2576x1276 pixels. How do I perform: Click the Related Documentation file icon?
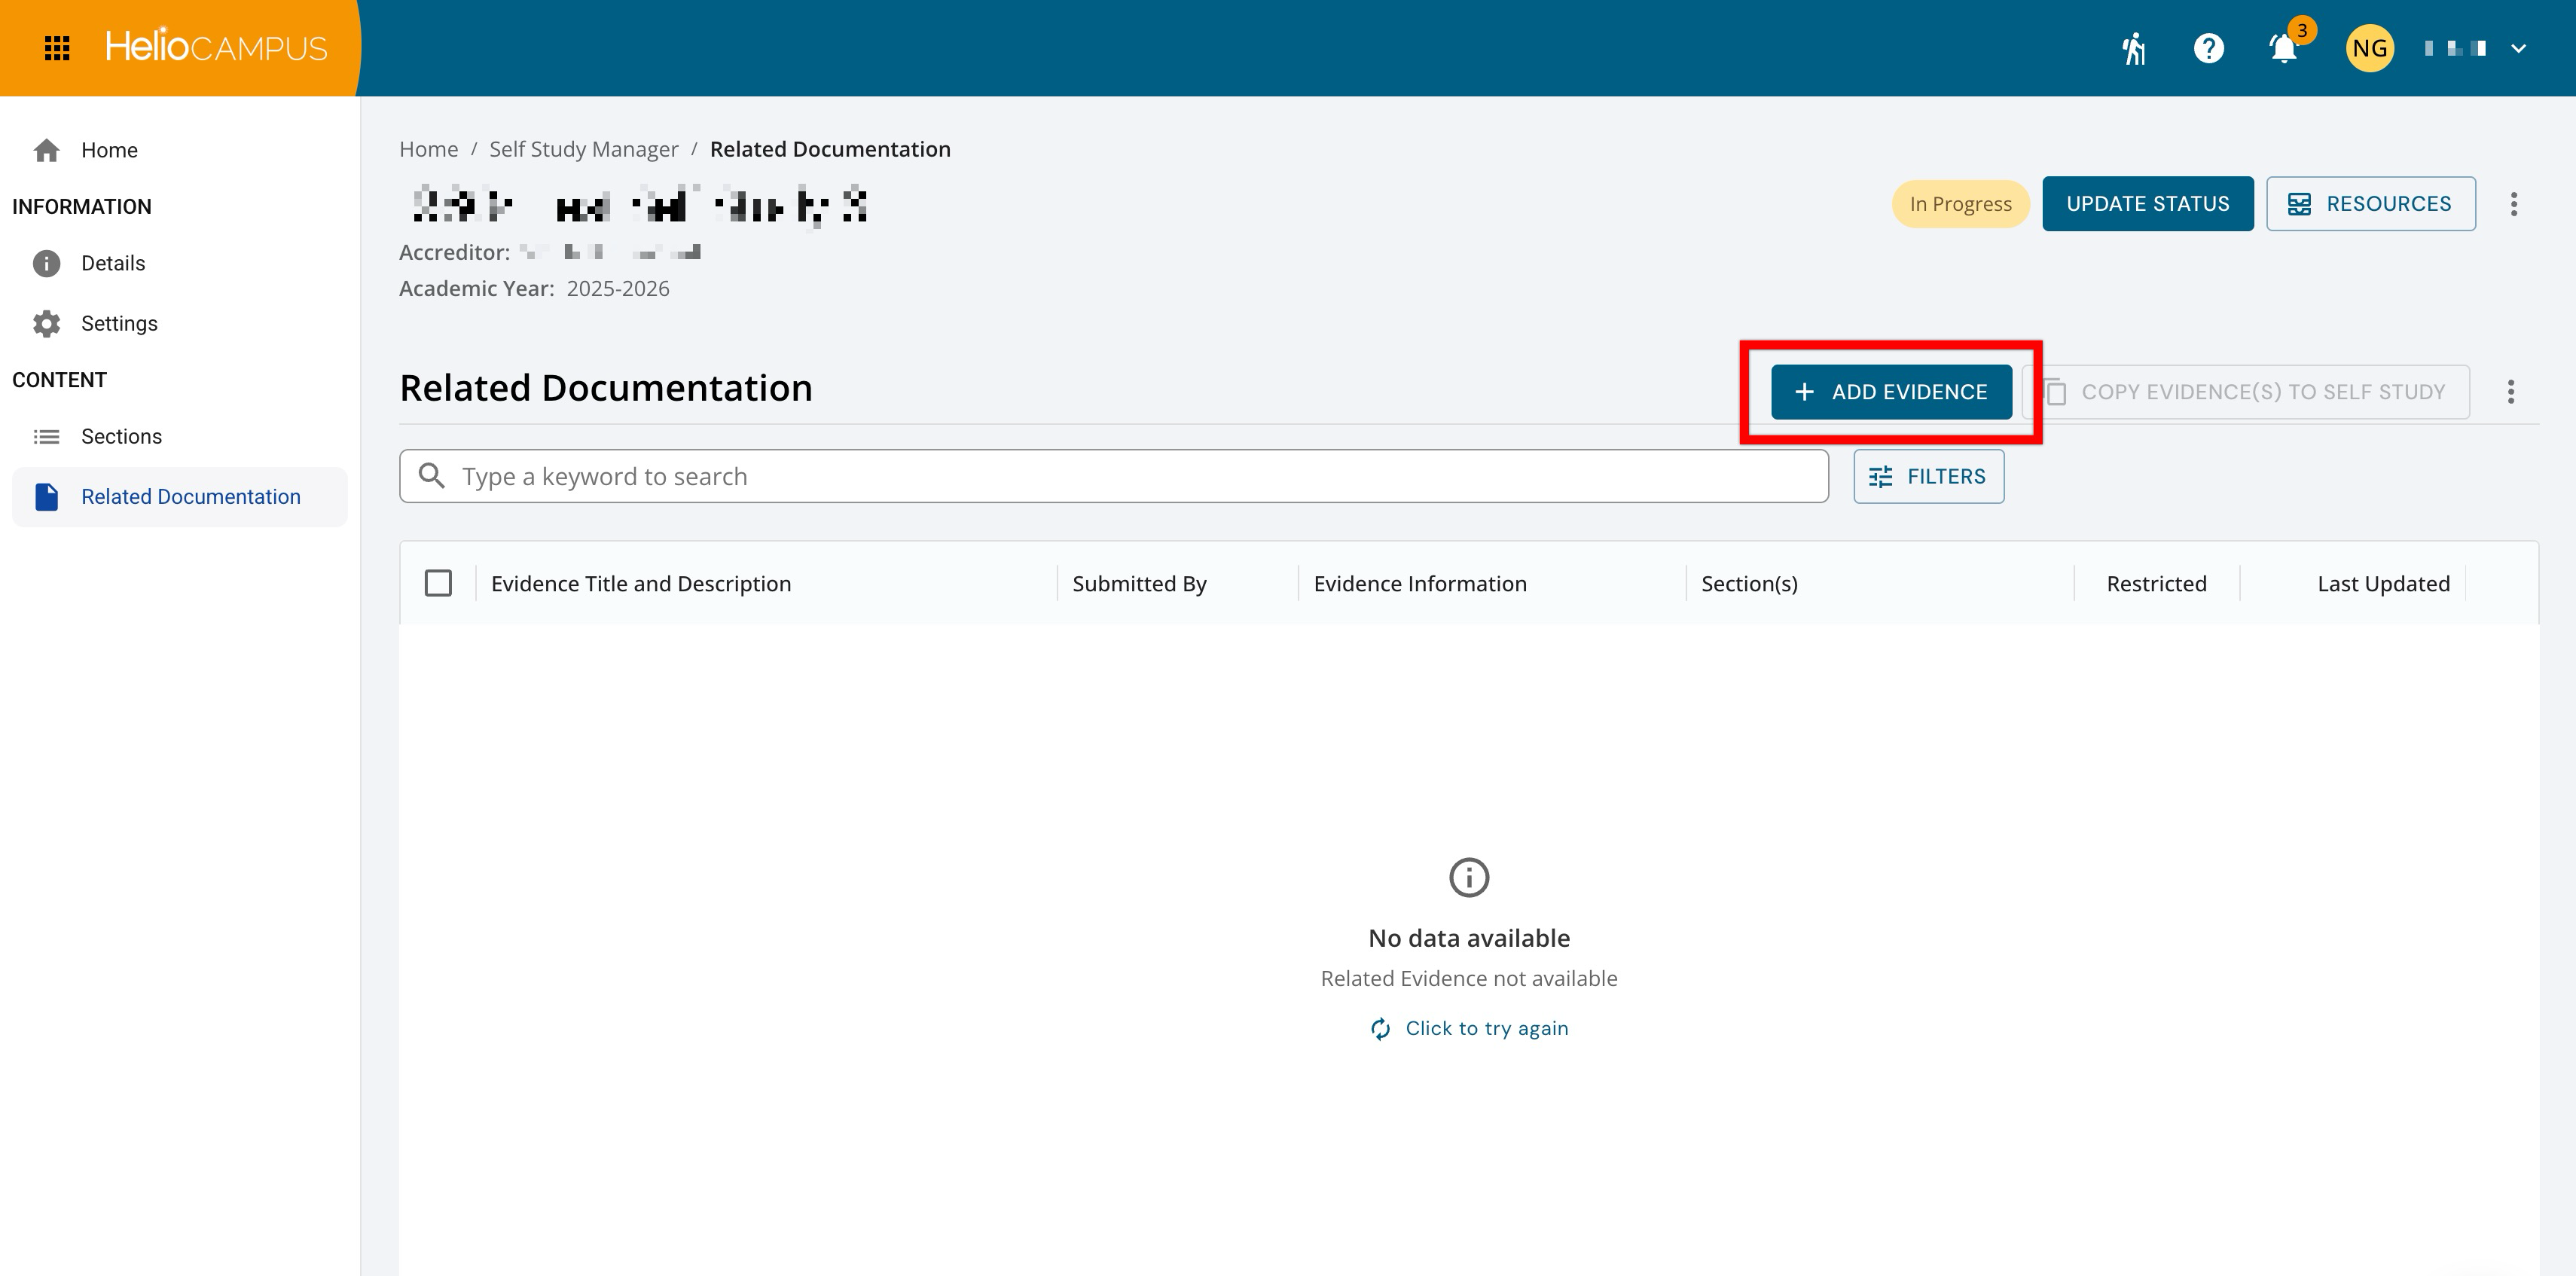tap(46, 497)
